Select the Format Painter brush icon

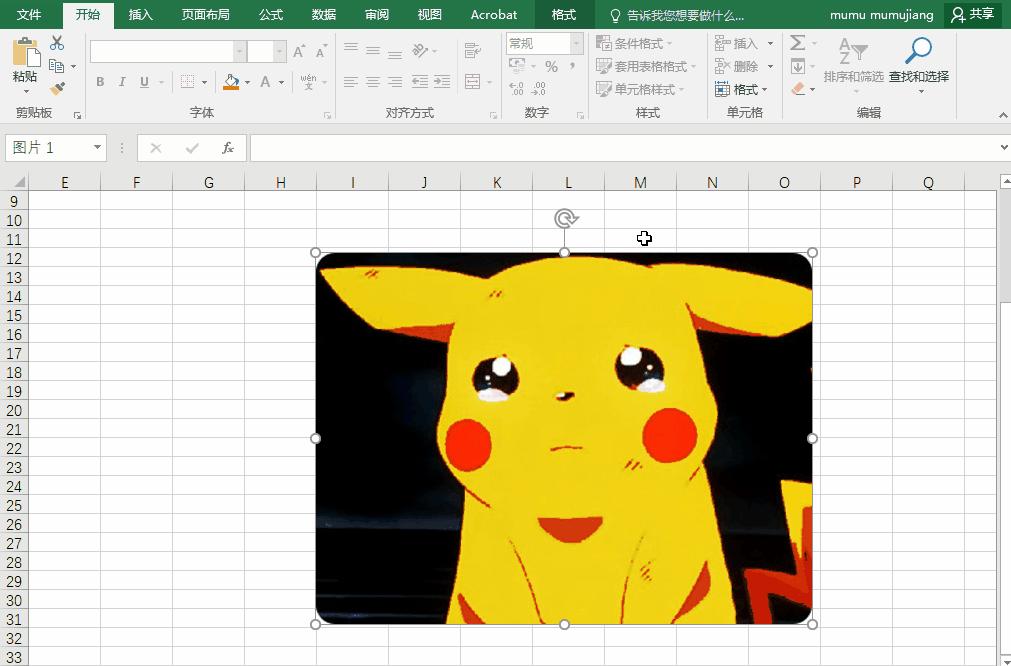(x=57, y=89)
